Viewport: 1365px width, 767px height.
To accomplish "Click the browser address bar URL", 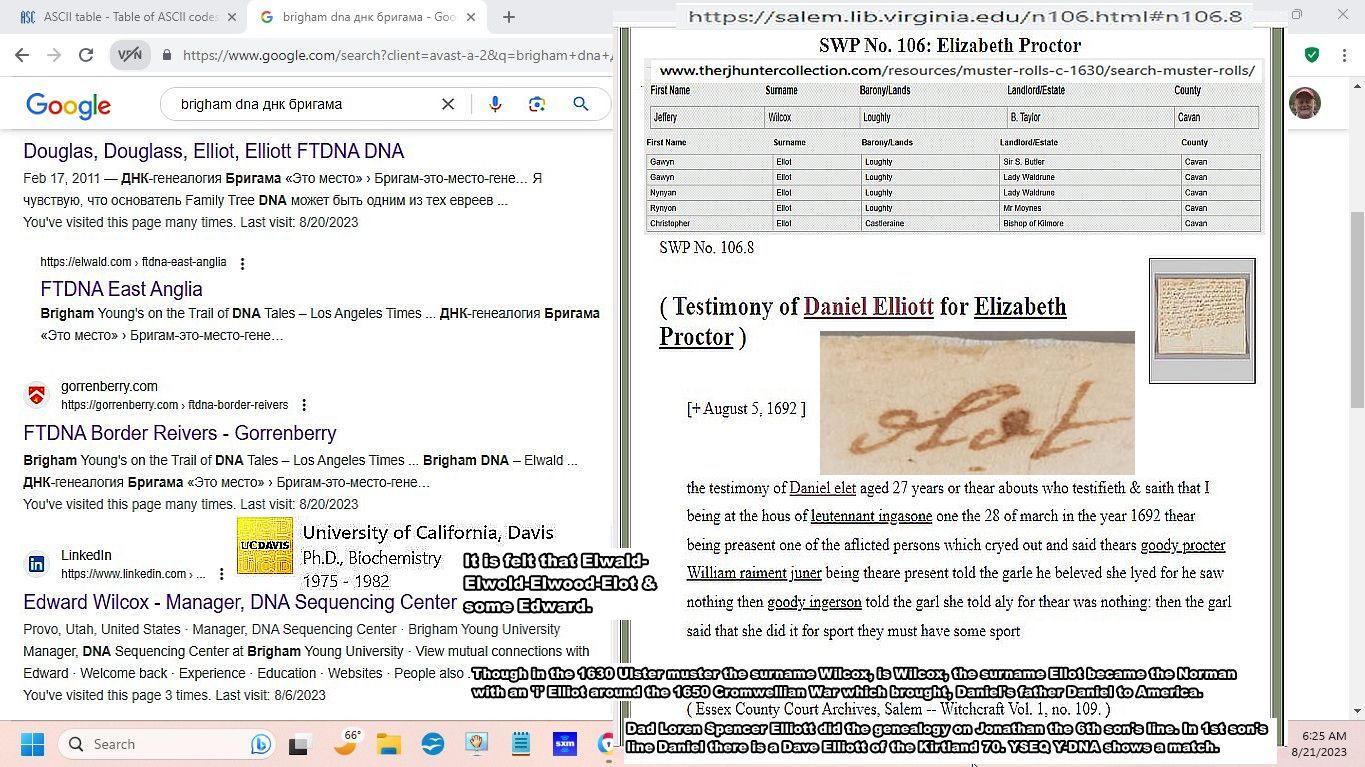I will [398, 56].
